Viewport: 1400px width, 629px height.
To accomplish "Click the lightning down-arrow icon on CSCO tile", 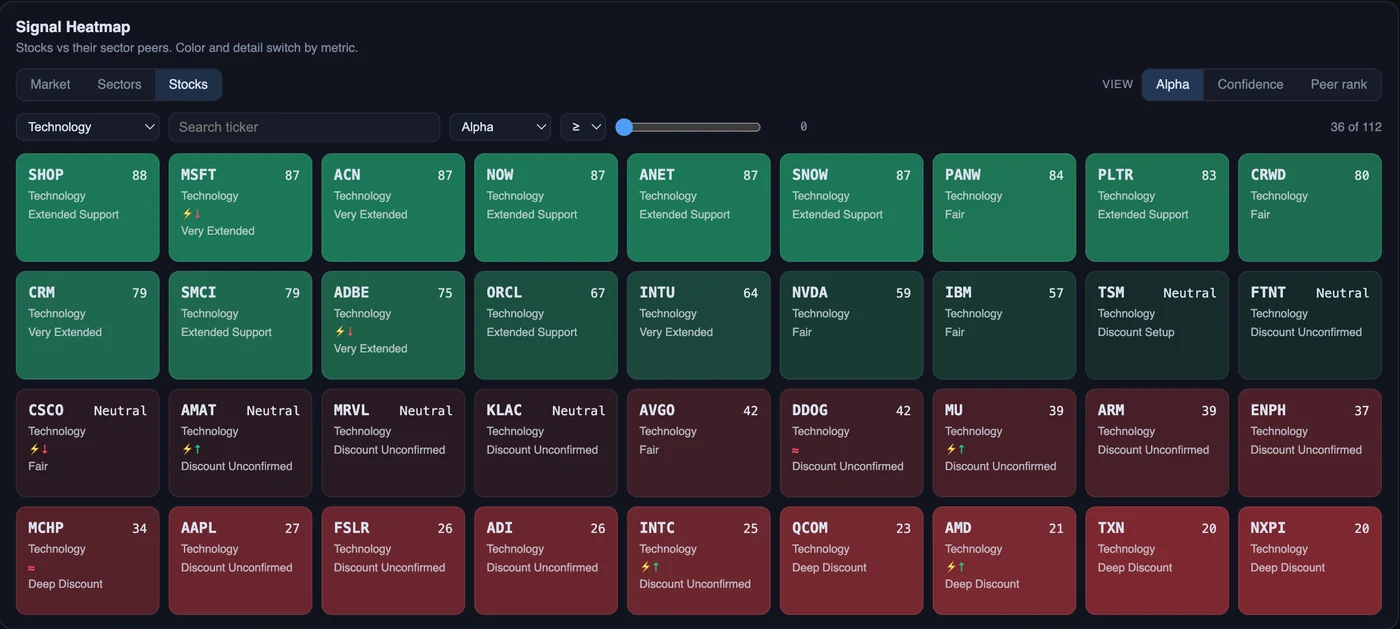I will pos(38,449).
